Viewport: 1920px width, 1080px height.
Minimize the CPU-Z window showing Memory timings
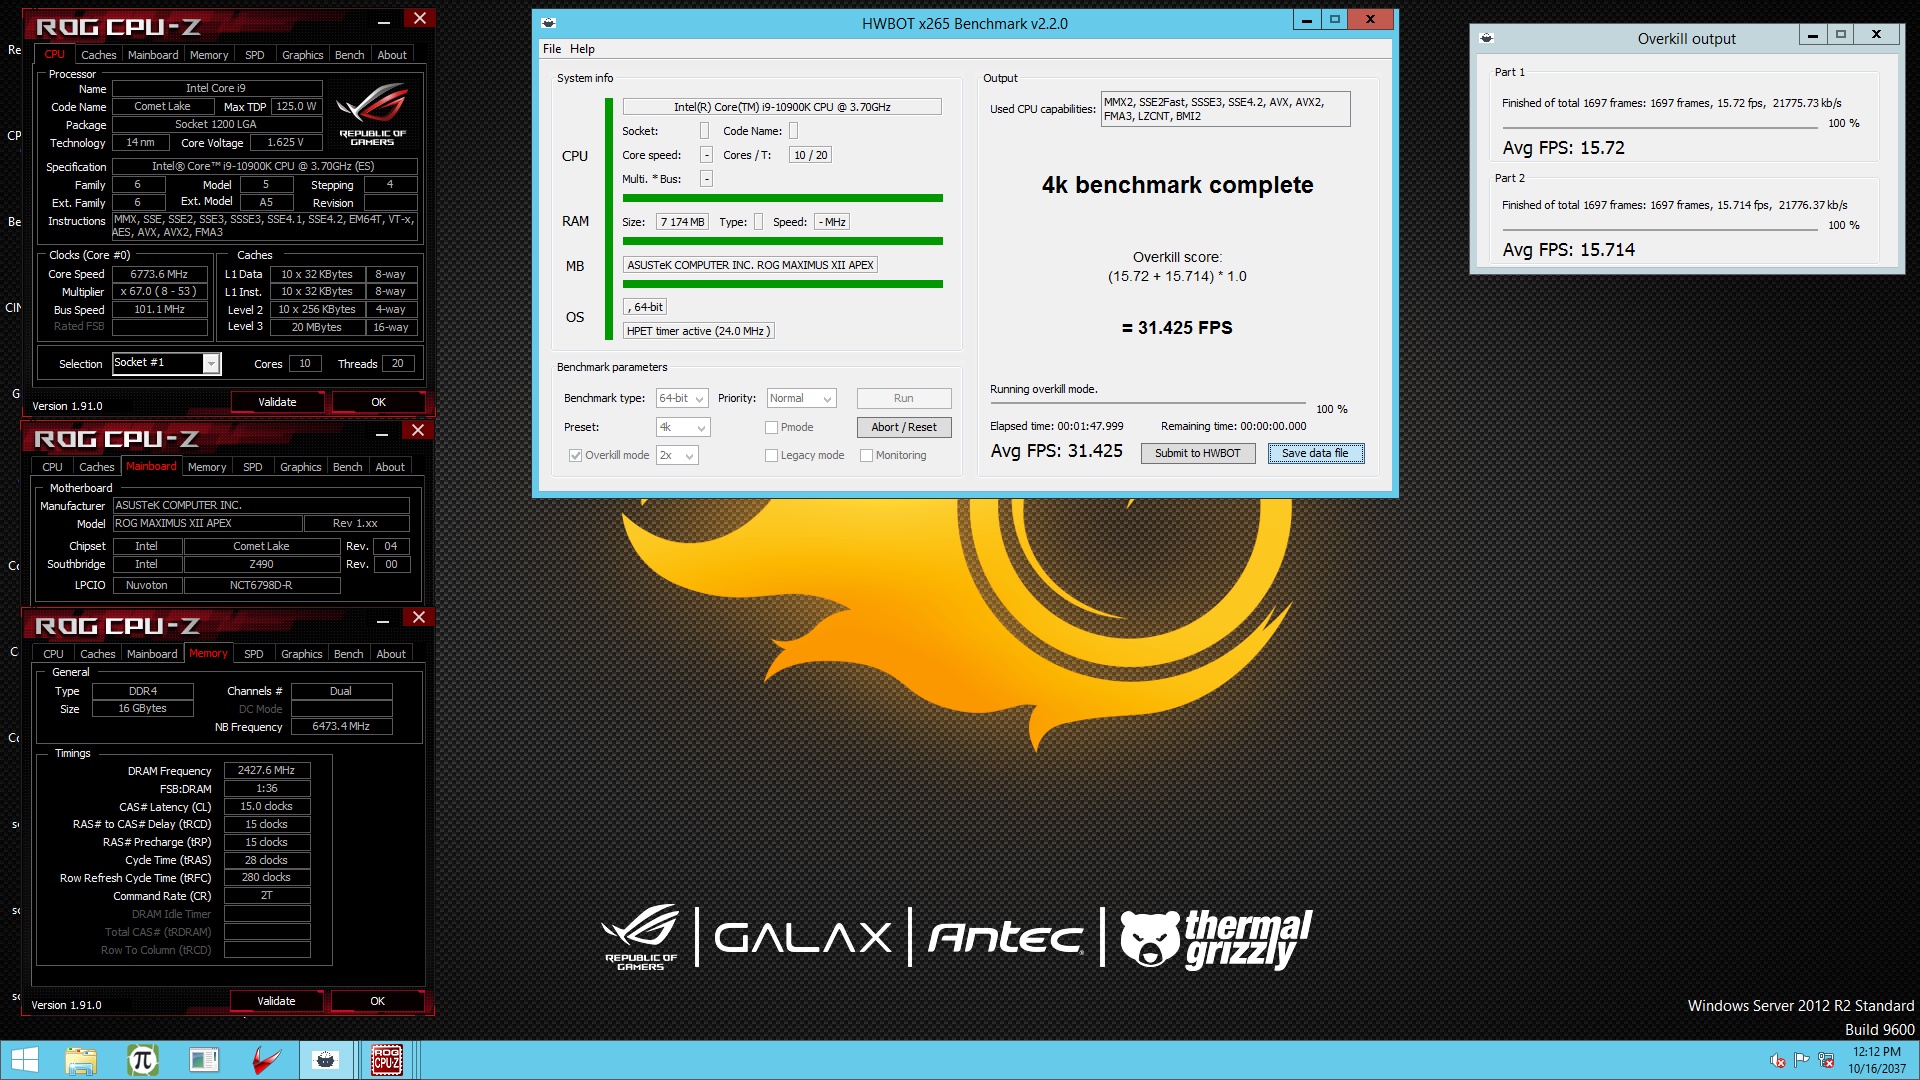click(x=382, y=621)
